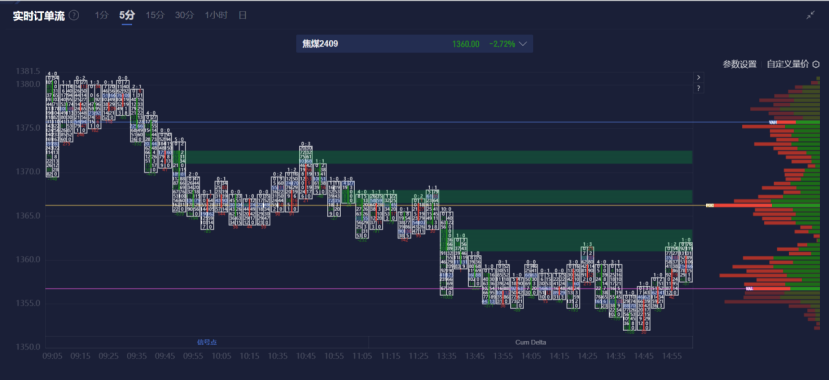Switch to the 15分 timeframe
The width and height of the screenshot is (829, 380).
pos(155,15)
